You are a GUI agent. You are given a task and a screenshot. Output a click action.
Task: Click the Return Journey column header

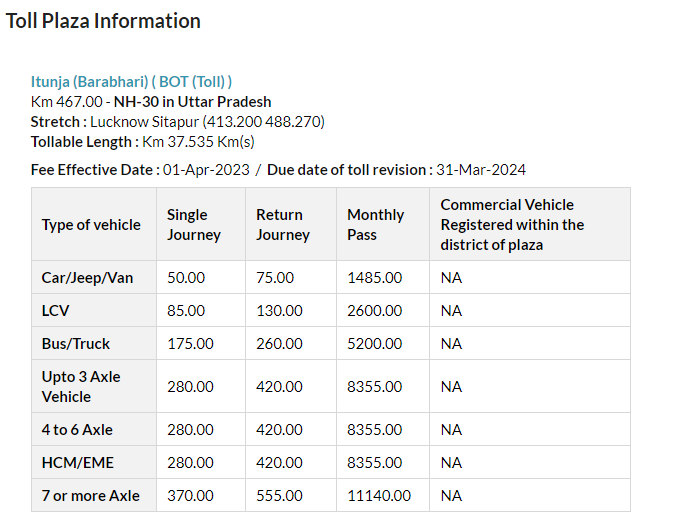pos(282,225)
